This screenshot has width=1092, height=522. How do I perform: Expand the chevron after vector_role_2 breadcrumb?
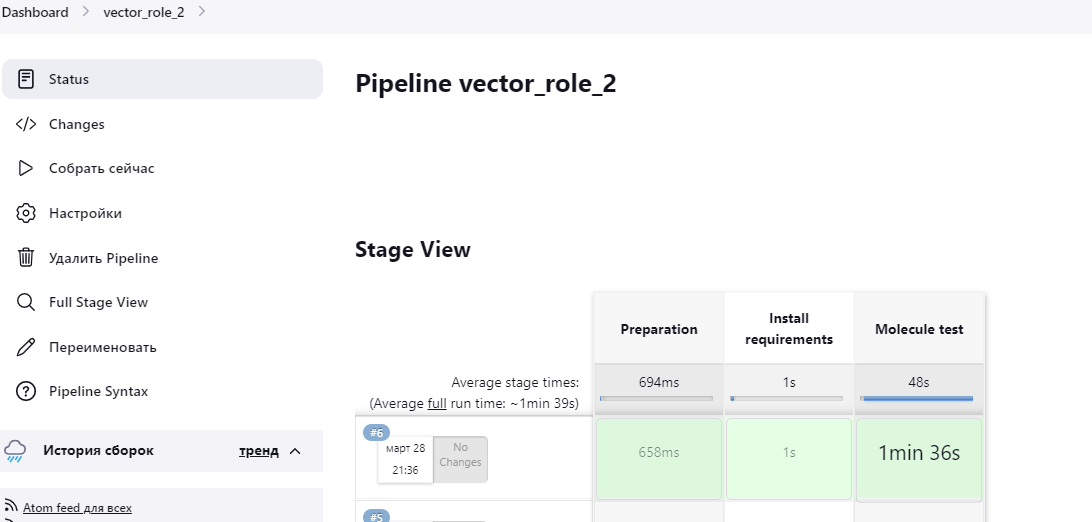pyautogui.click(x=202, y=12)
